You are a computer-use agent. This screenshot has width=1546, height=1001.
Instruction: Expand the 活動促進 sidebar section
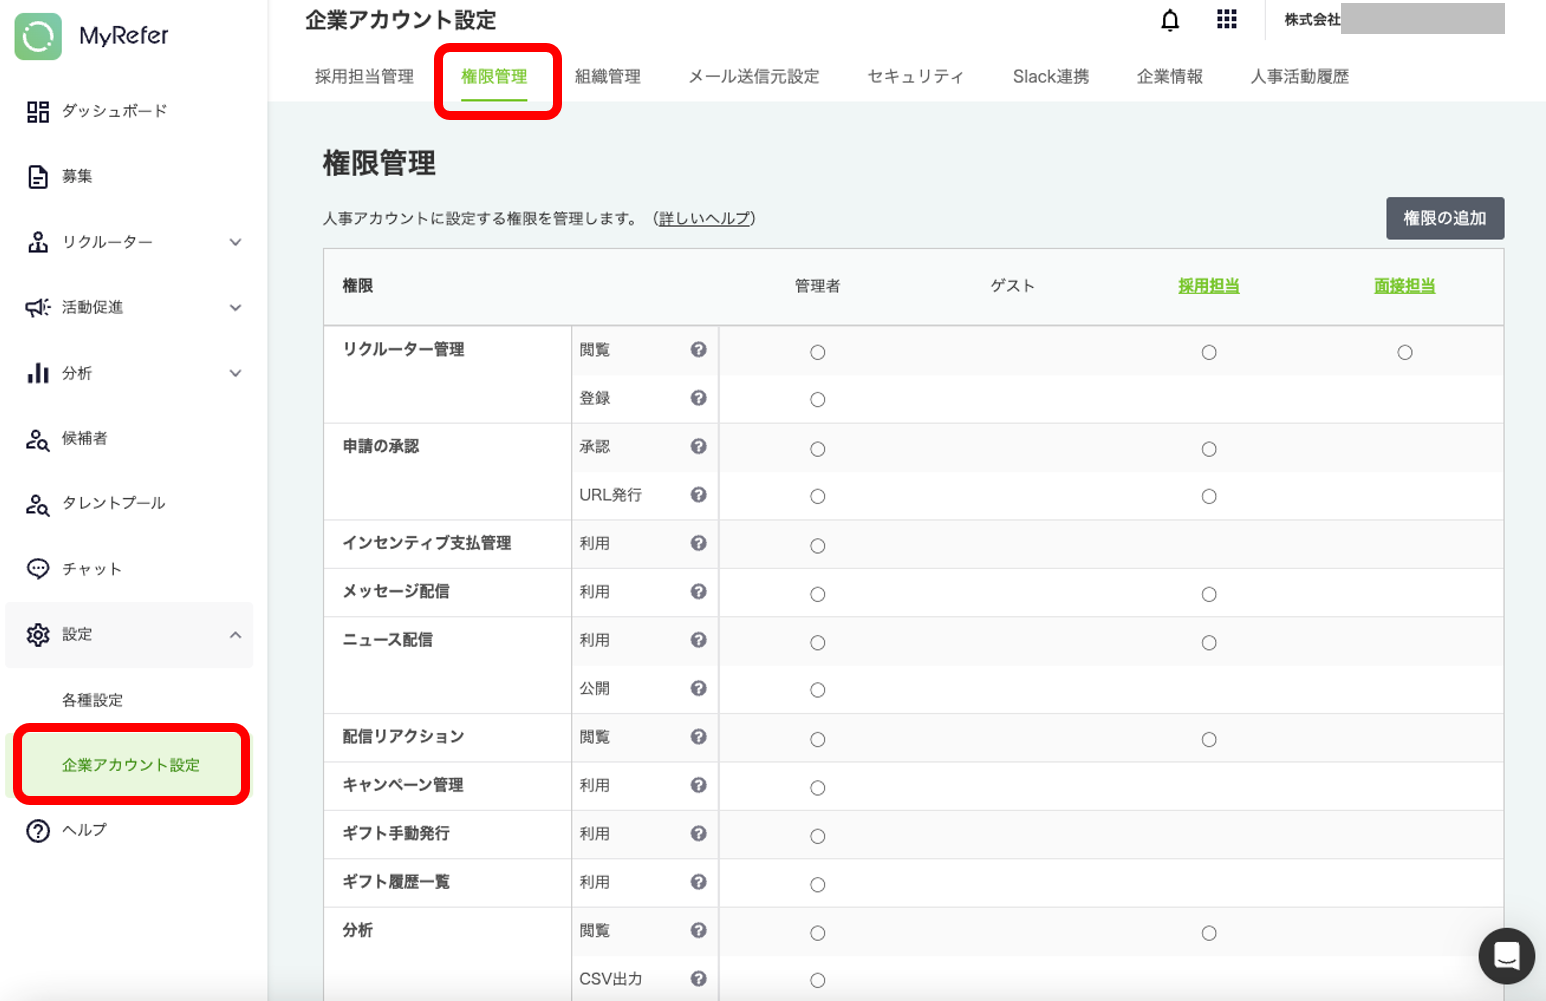[235, 308]
